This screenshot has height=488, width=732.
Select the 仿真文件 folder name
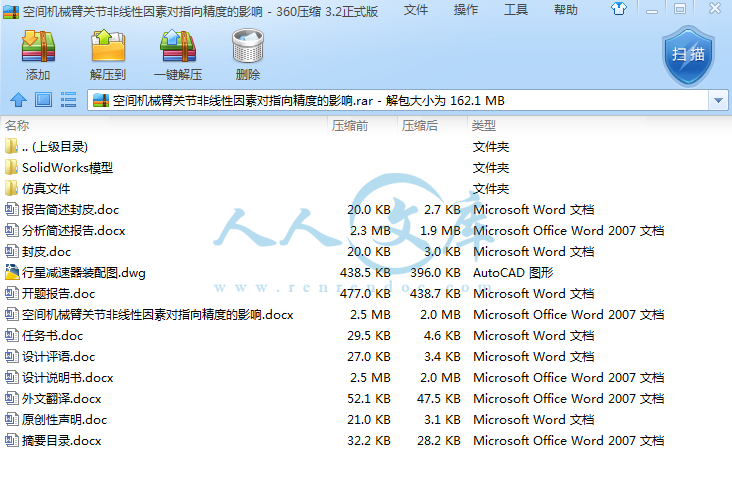click(46, 189)
